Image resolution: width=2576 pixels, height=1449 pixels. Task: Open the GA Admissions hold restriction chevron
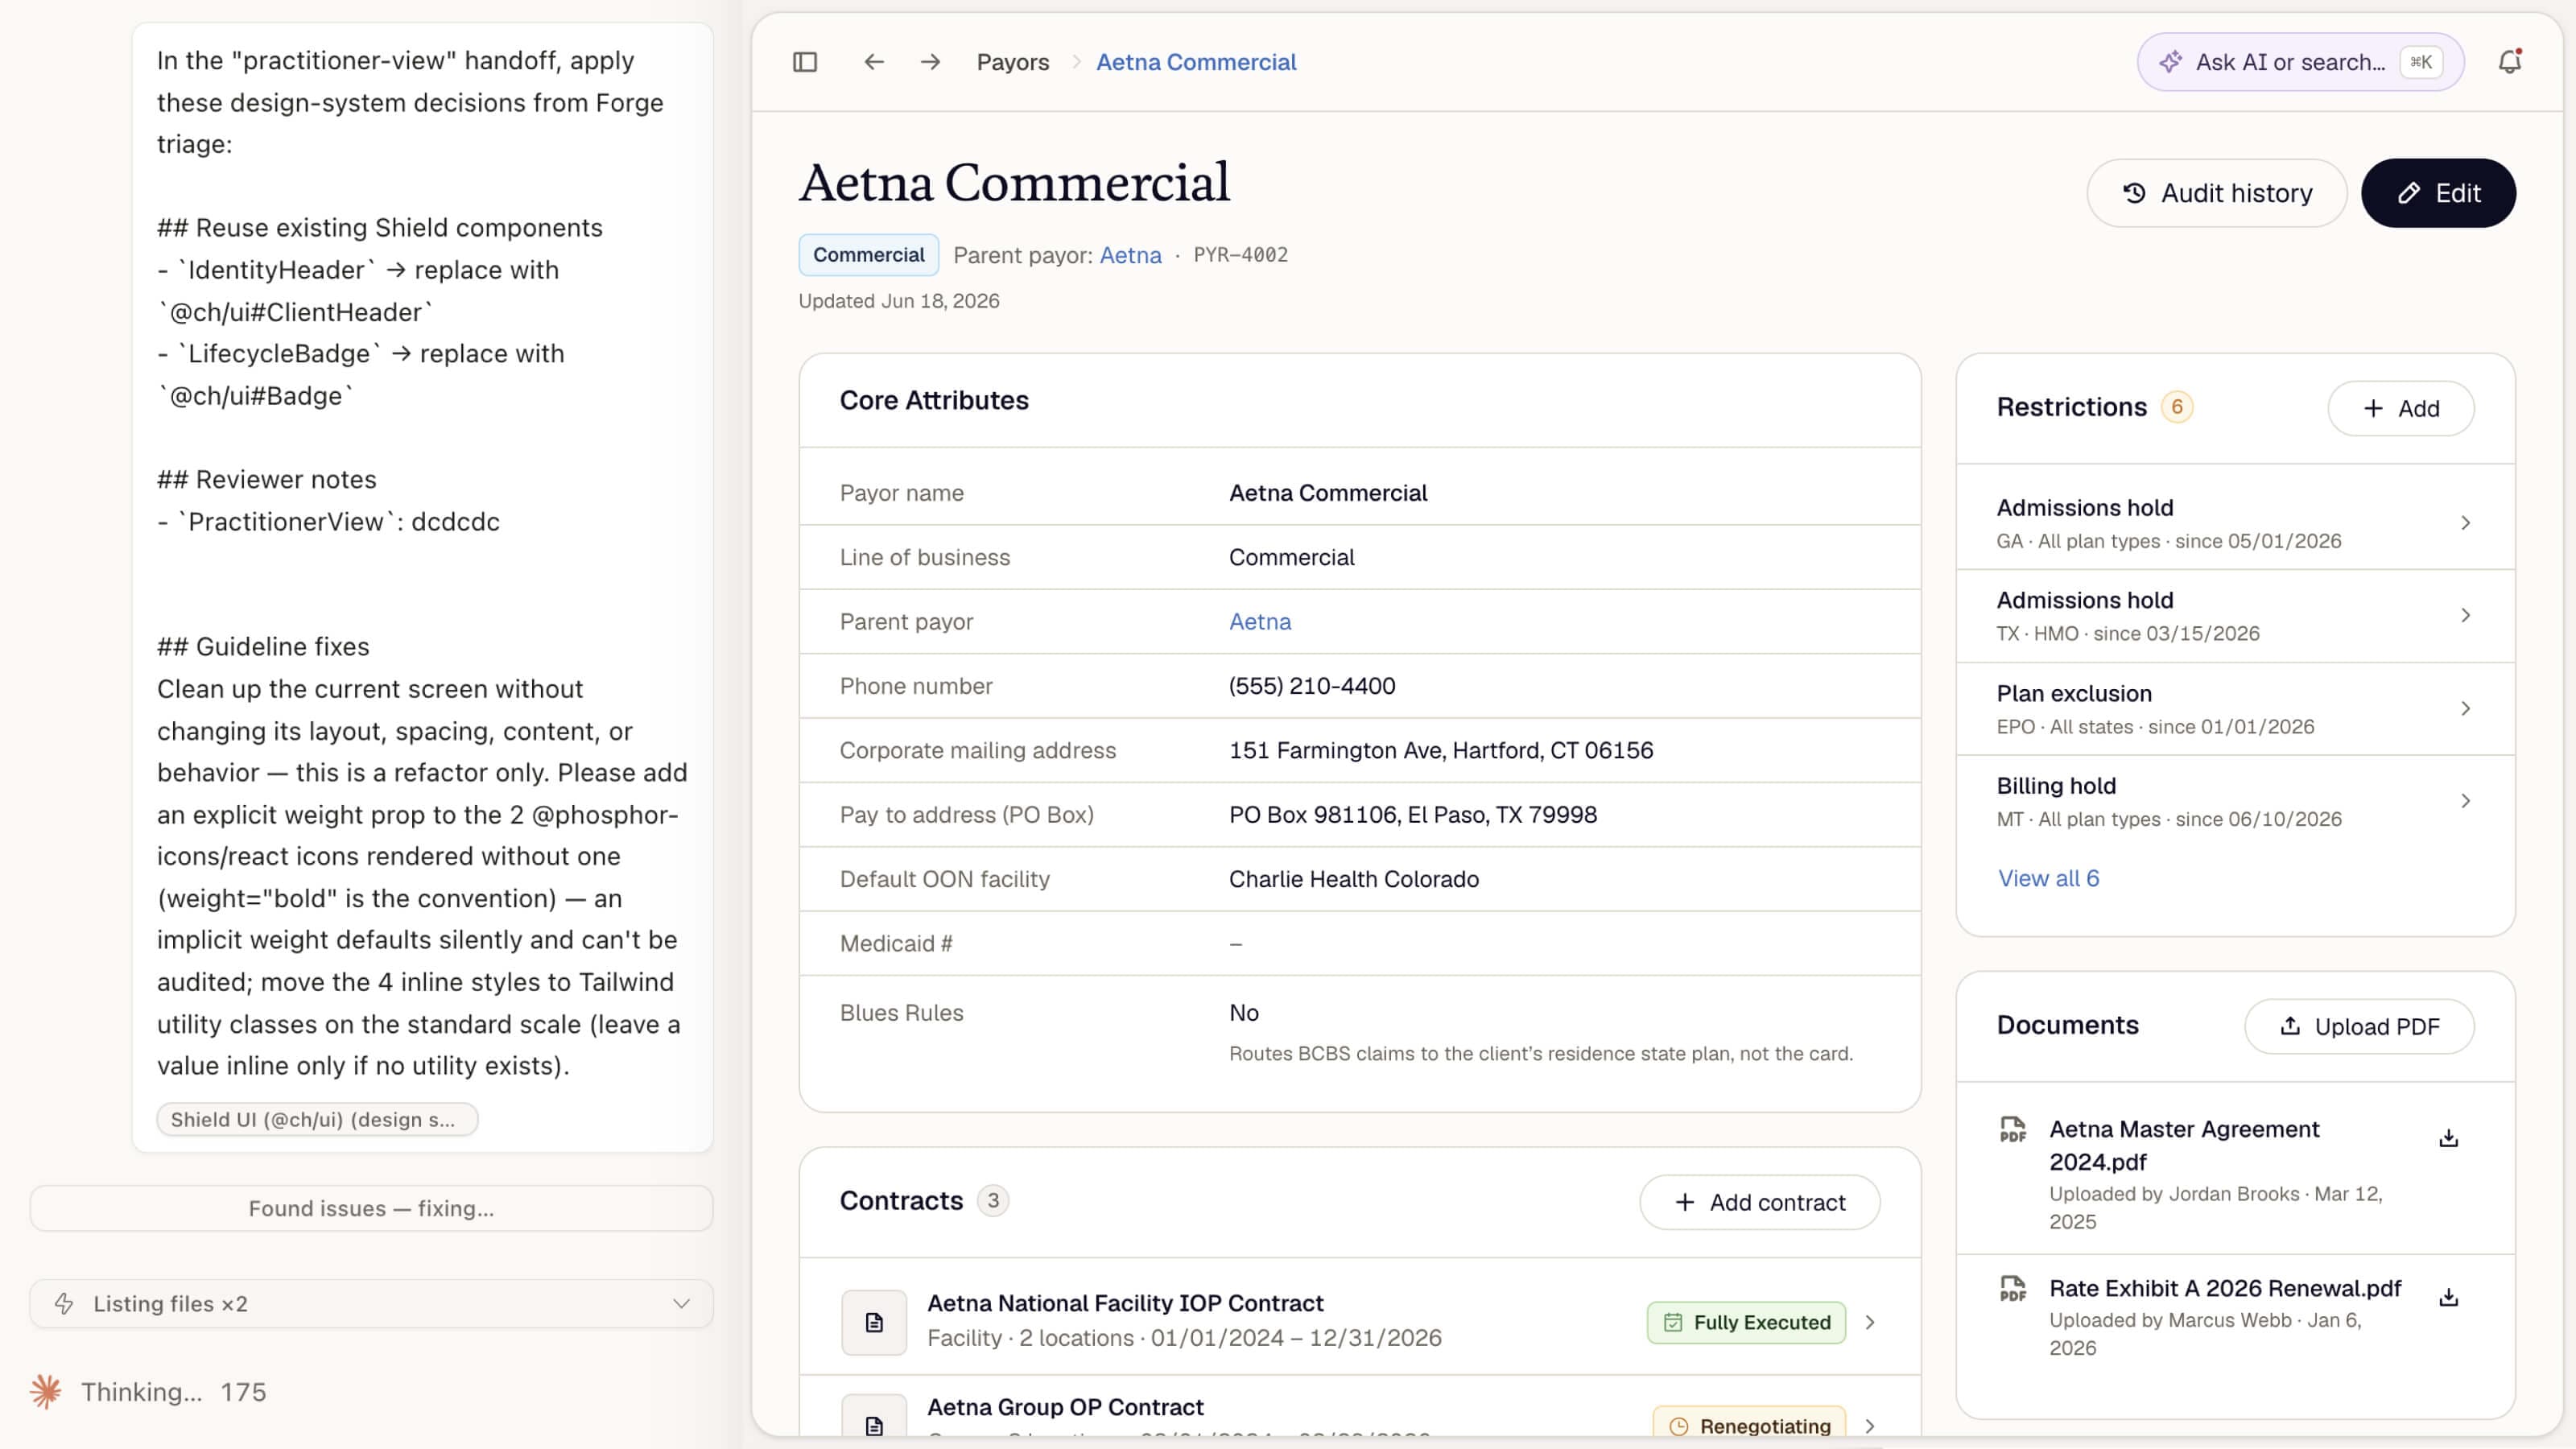pos(2466,523)
